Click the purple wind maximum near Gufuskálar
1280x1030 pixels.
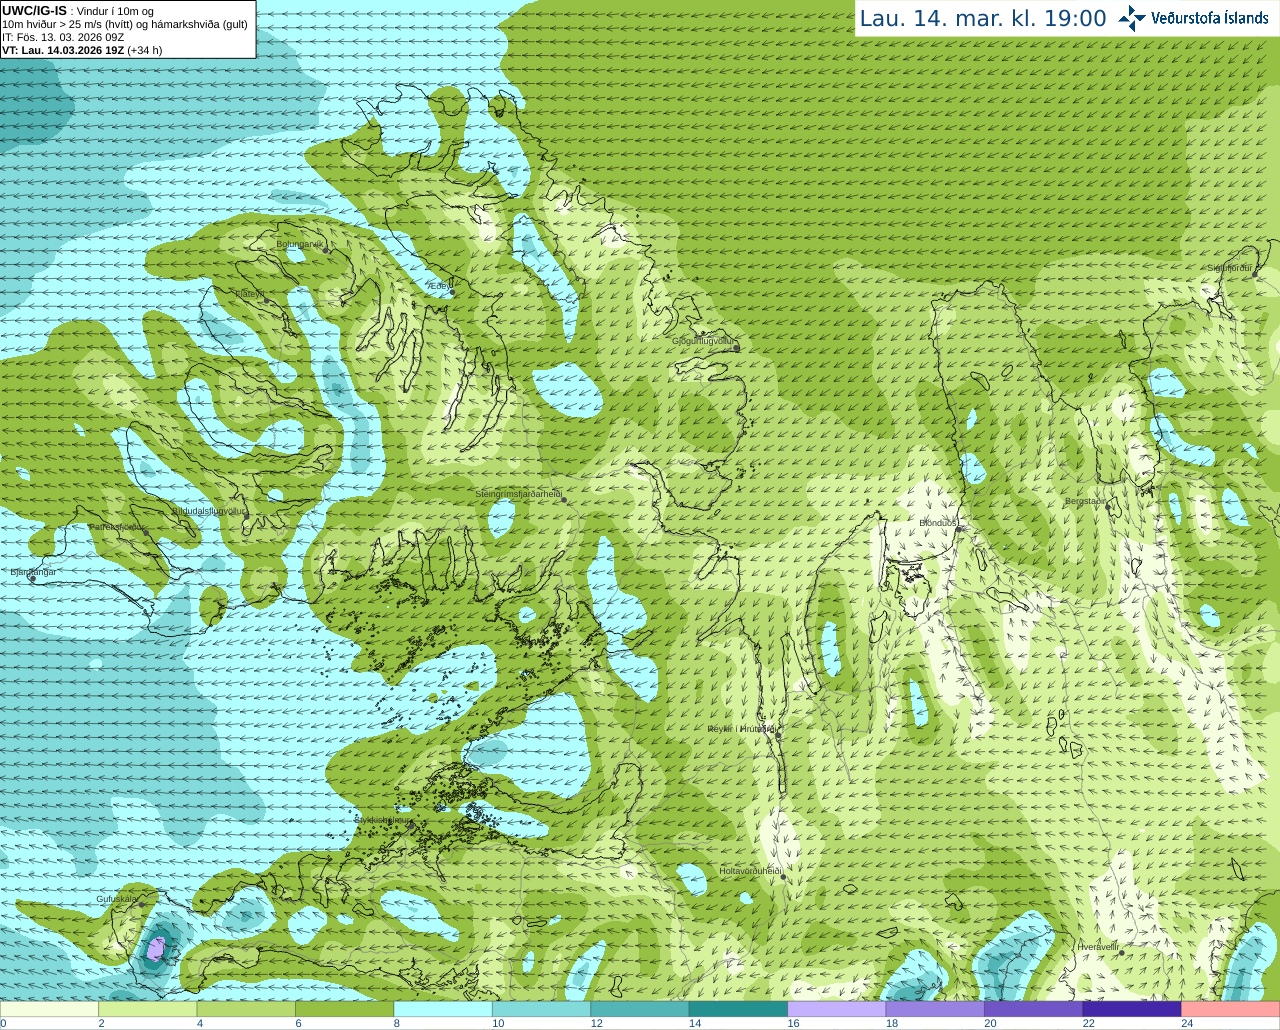(155, 948)
